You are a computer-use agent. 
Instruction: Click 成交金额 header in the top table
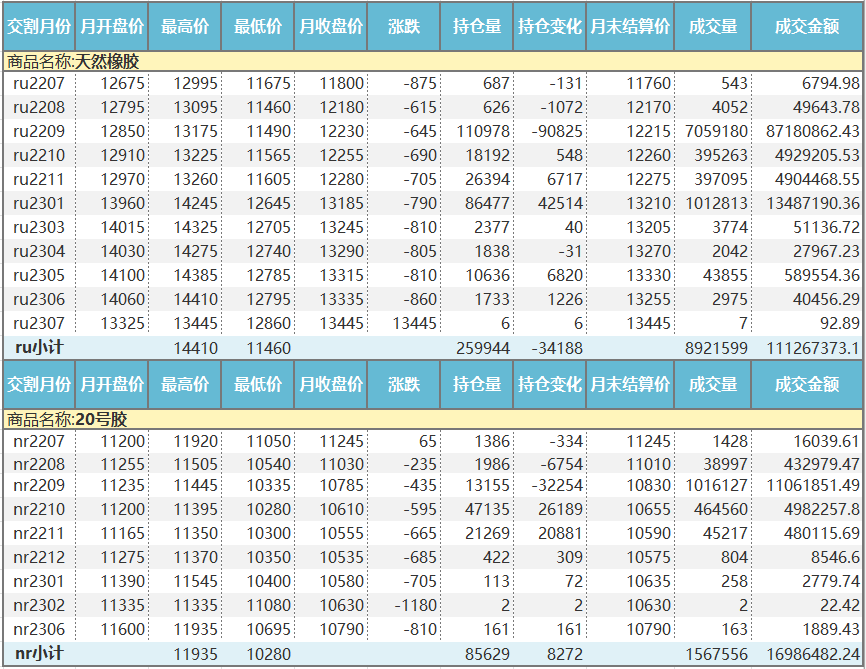pos(806,27)
